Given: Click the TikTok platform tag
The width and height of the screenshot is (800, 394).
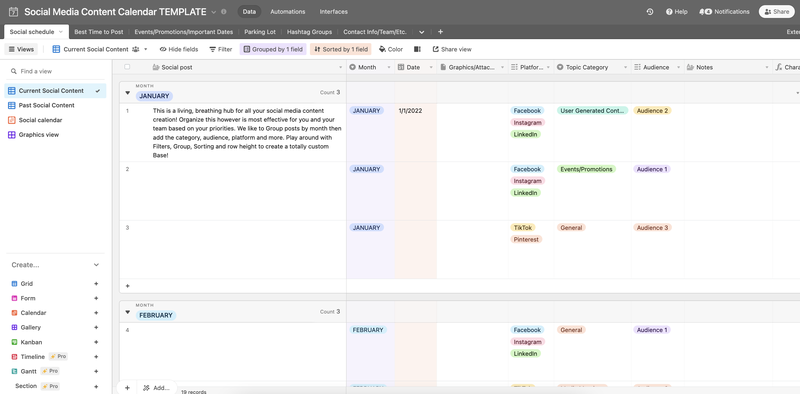Looking at the screenshot, I should tap(523, 228).
